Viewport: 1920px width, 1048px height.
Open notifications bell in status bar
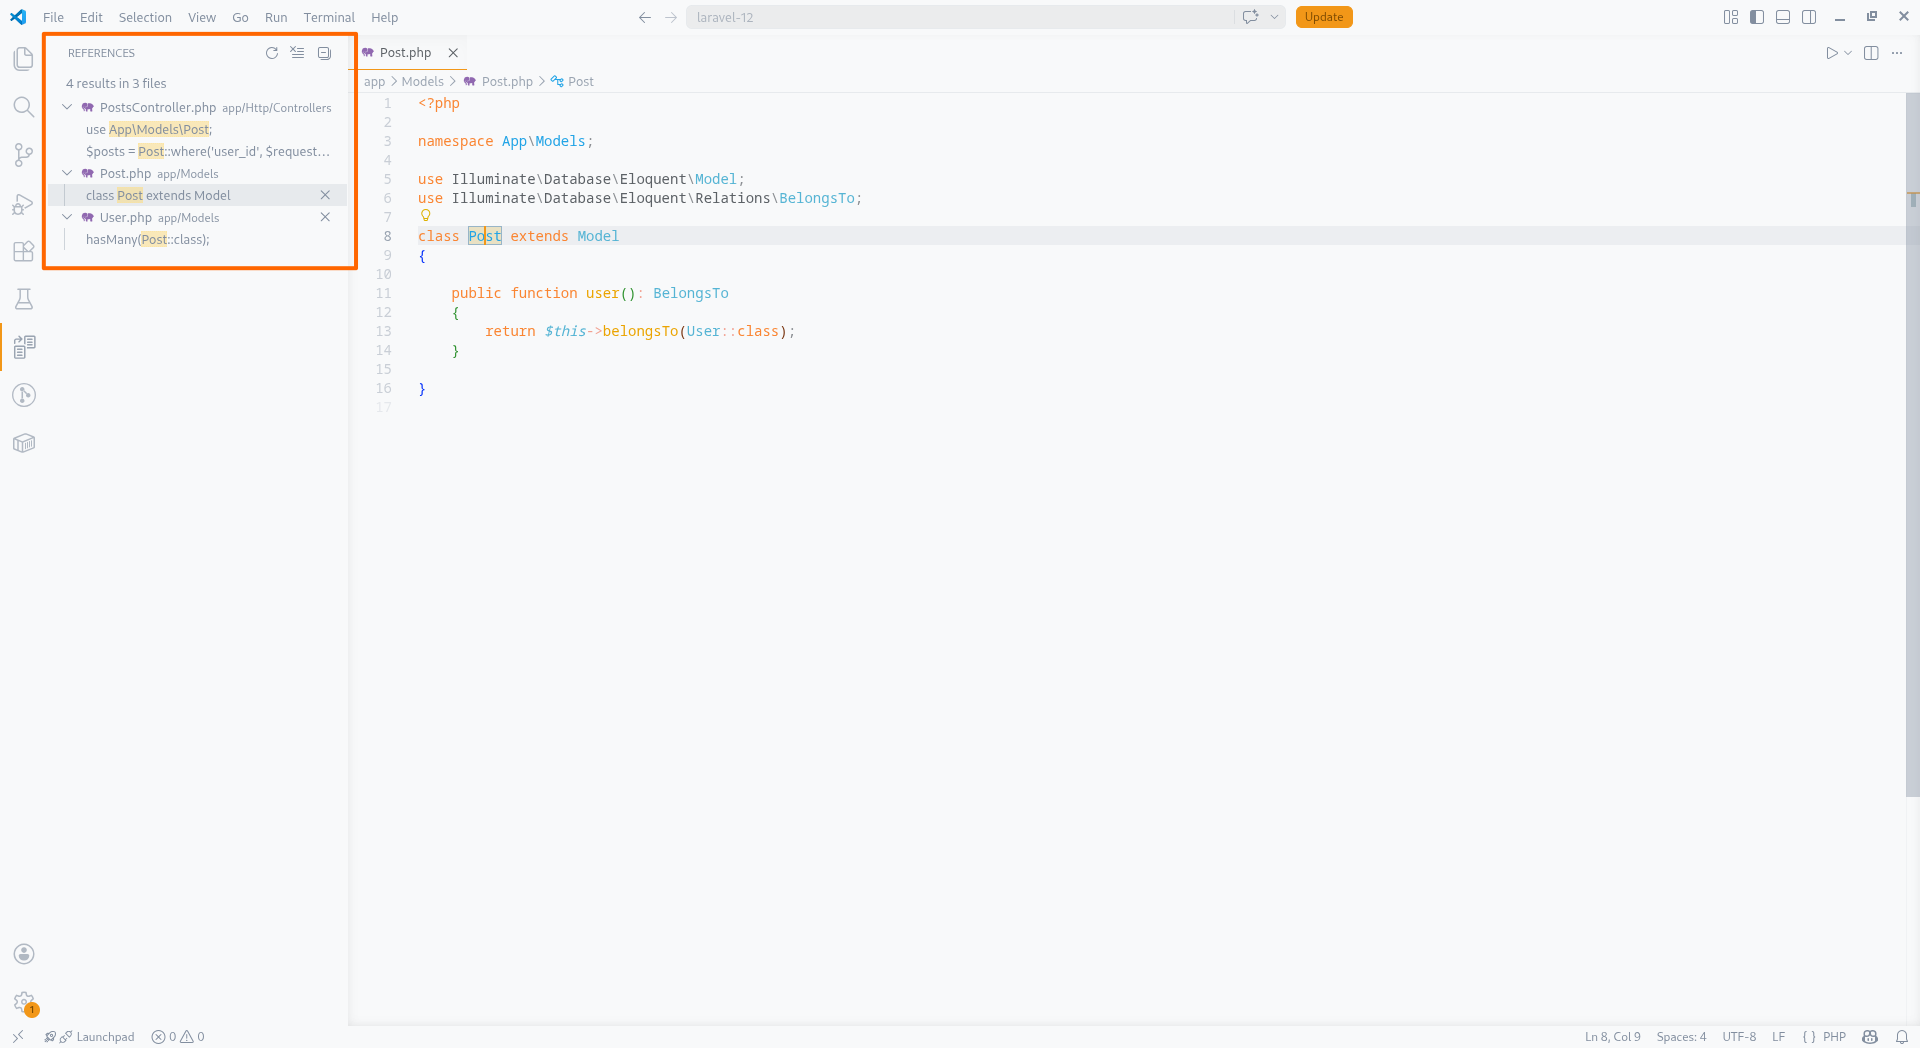click(1902, 1037)
